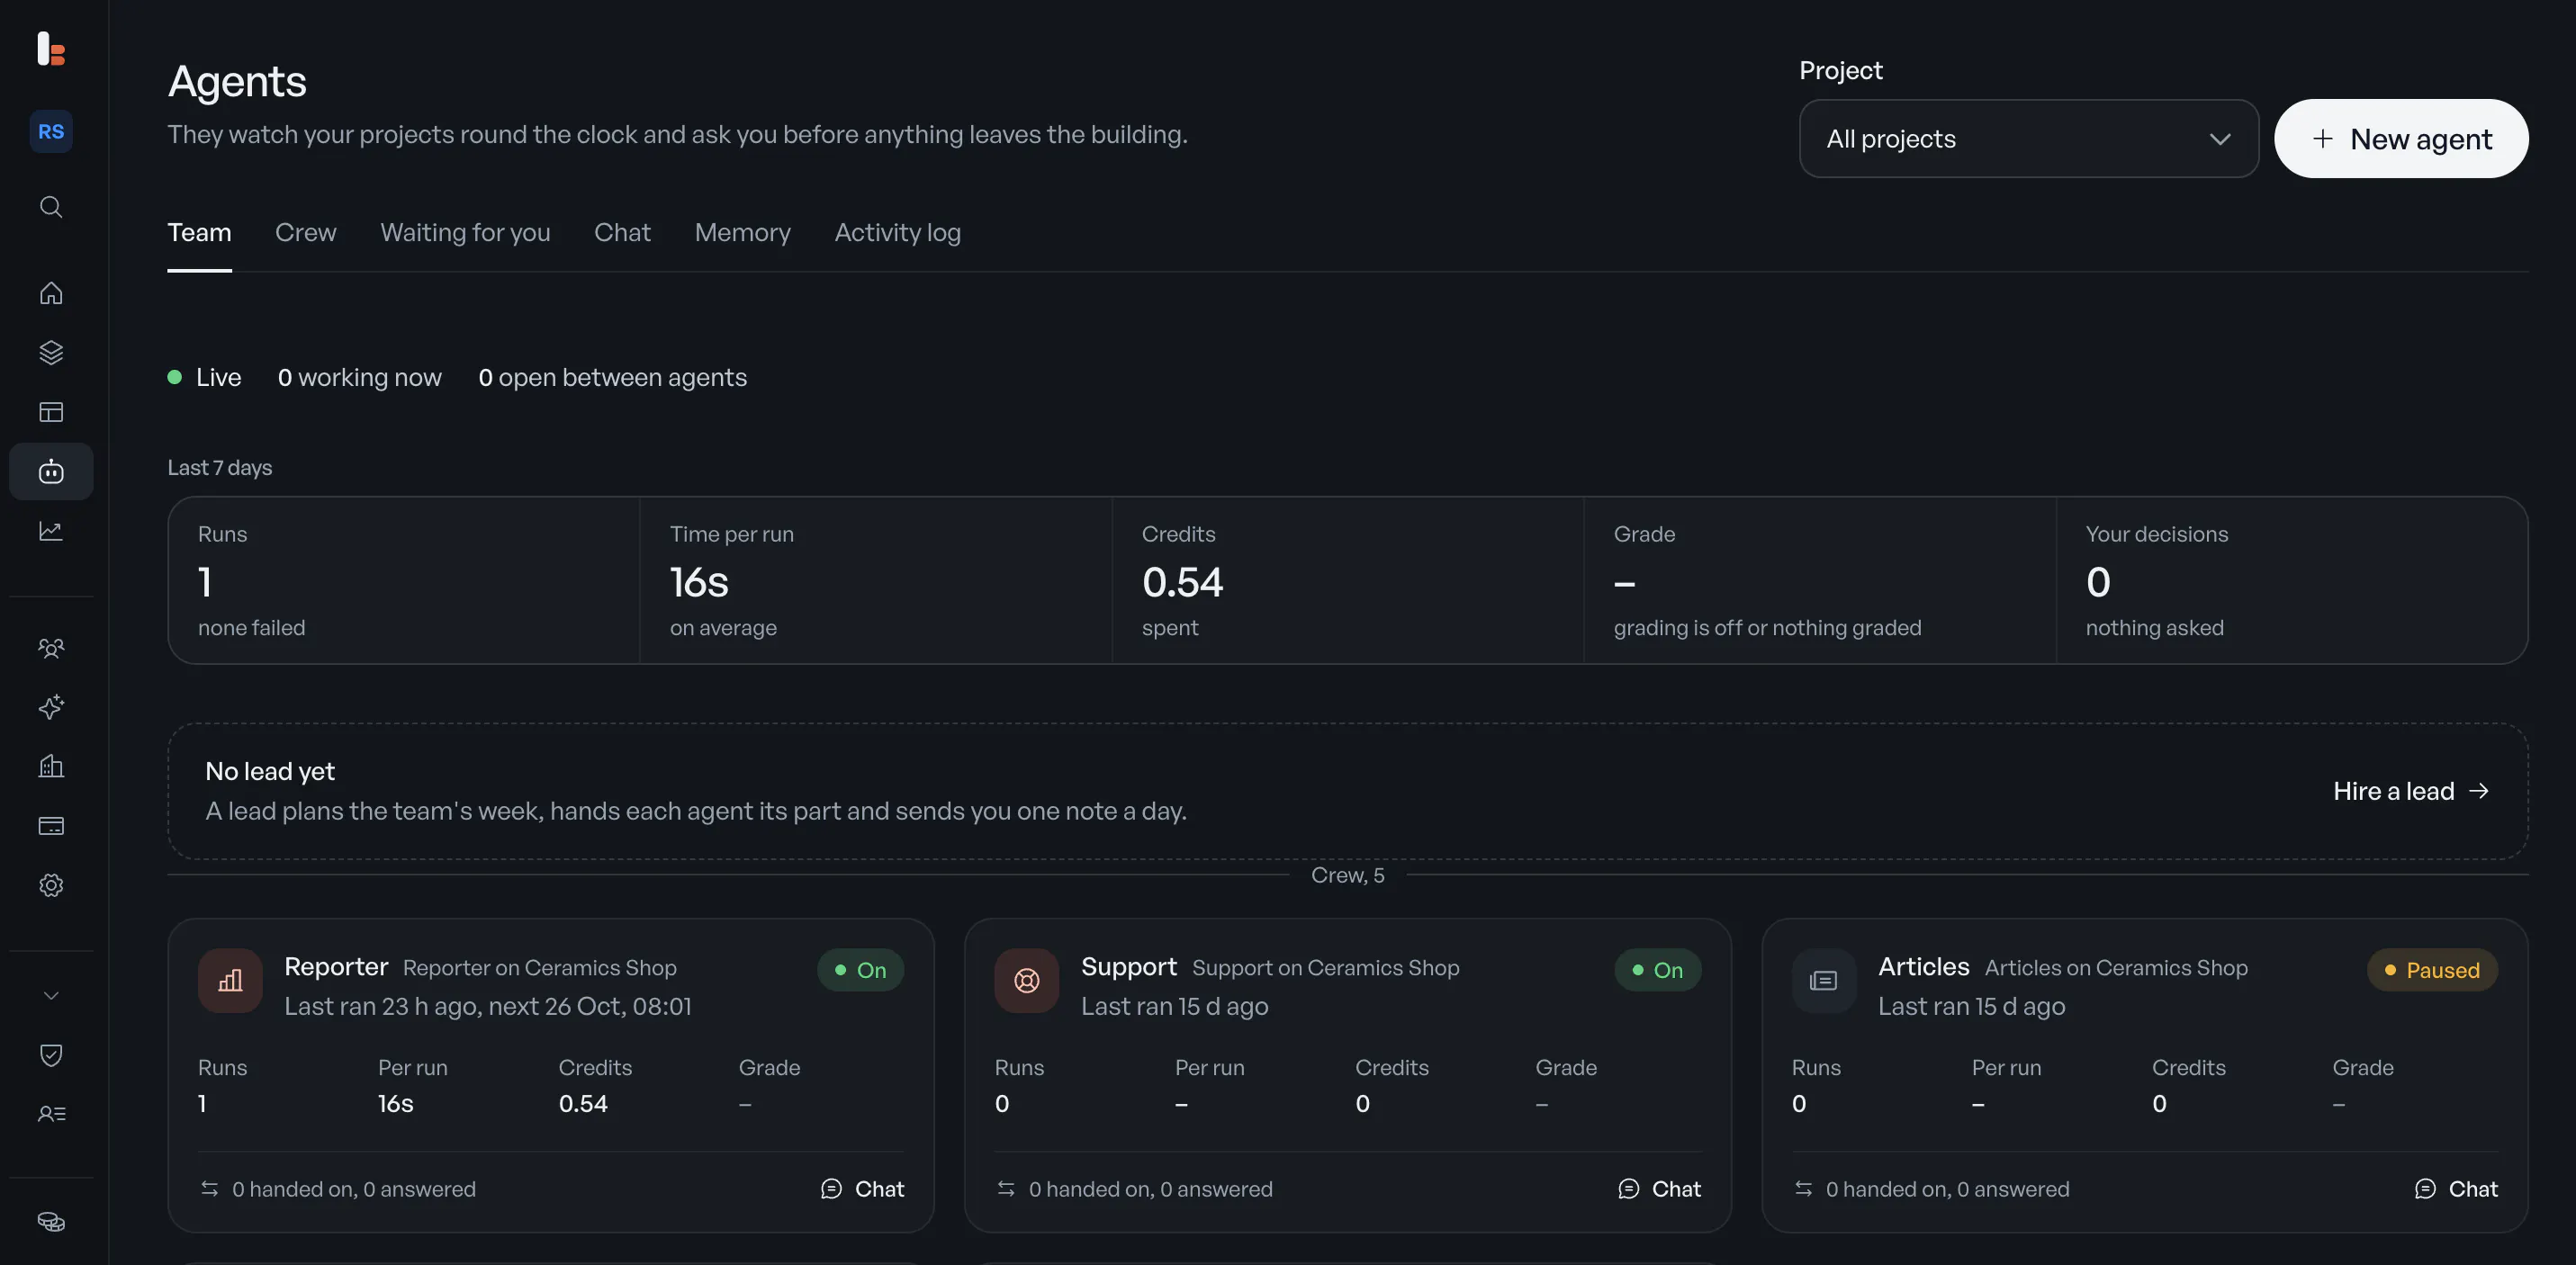Open Chat on the Articles card

pos(2455,1189)
